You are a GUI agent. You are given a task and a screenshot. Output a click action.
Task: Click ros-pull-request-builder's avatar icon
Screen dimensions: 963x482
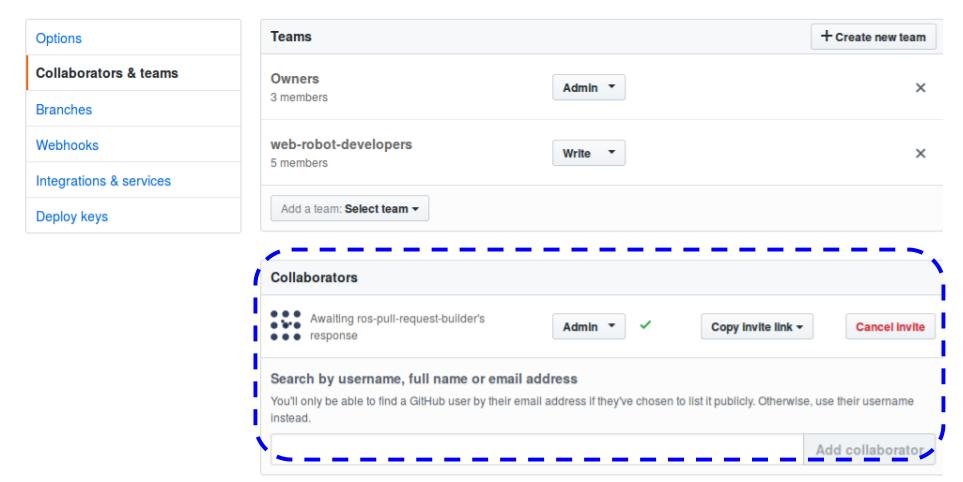pos(286,326)
